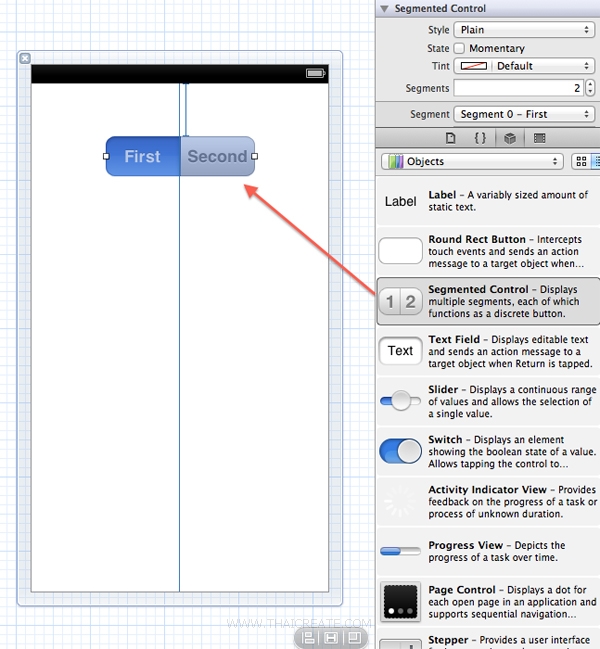This screenshot has height=649, width=600.
Task: Click the Segments number field
Action: tap(519, 88)
